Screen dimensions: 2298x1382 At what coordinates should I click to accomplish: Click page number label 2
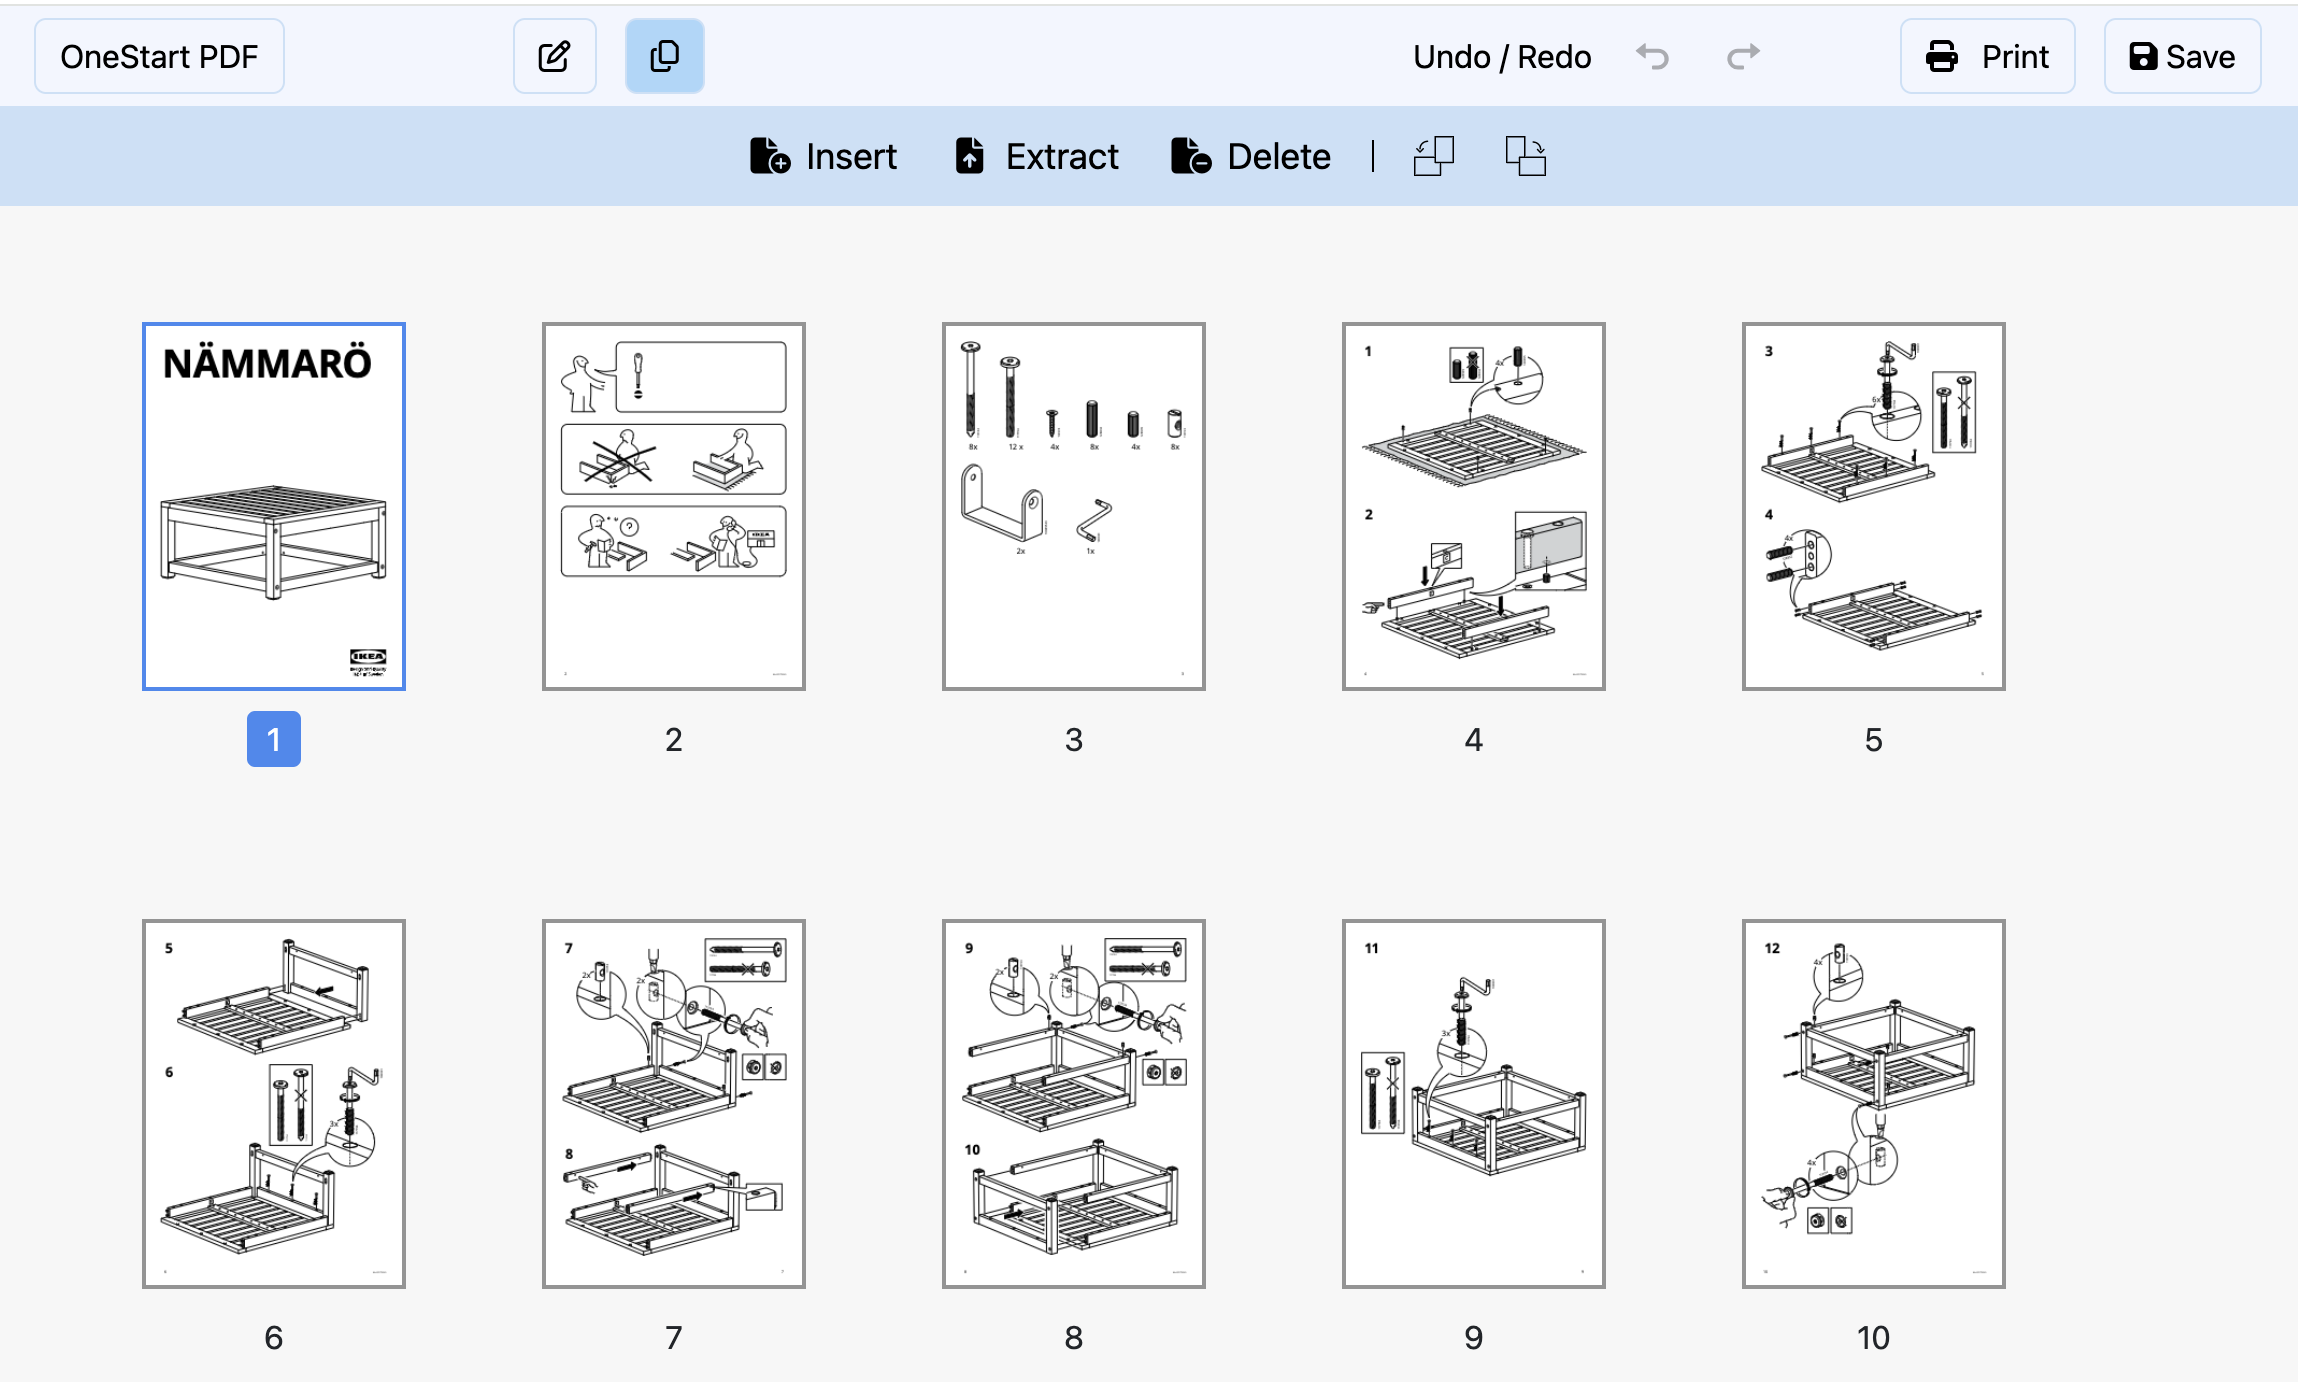(x=674, y=740)
